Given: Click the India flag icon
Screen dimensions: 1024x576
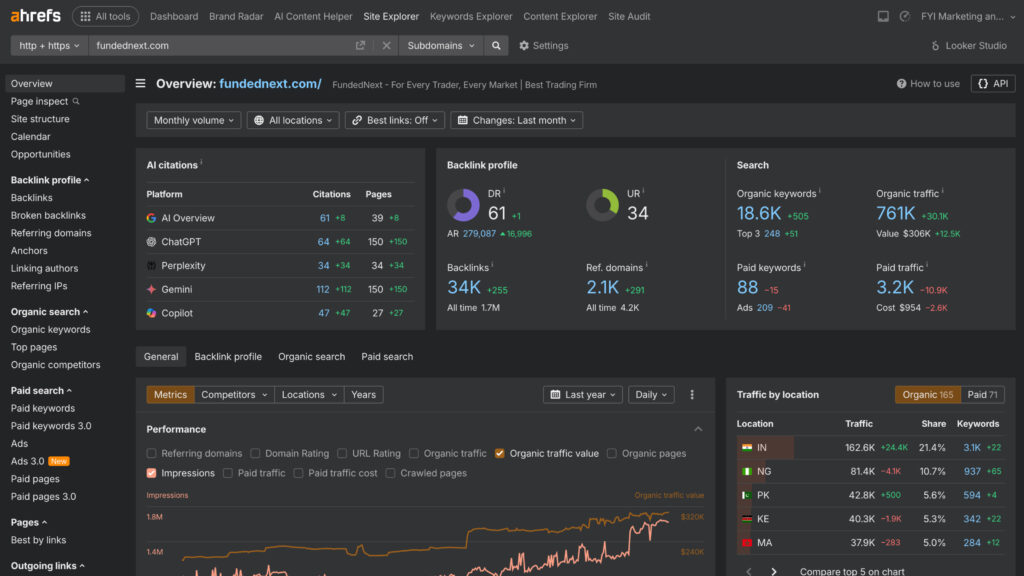Looking at the screenshot, I should (747, 447).
